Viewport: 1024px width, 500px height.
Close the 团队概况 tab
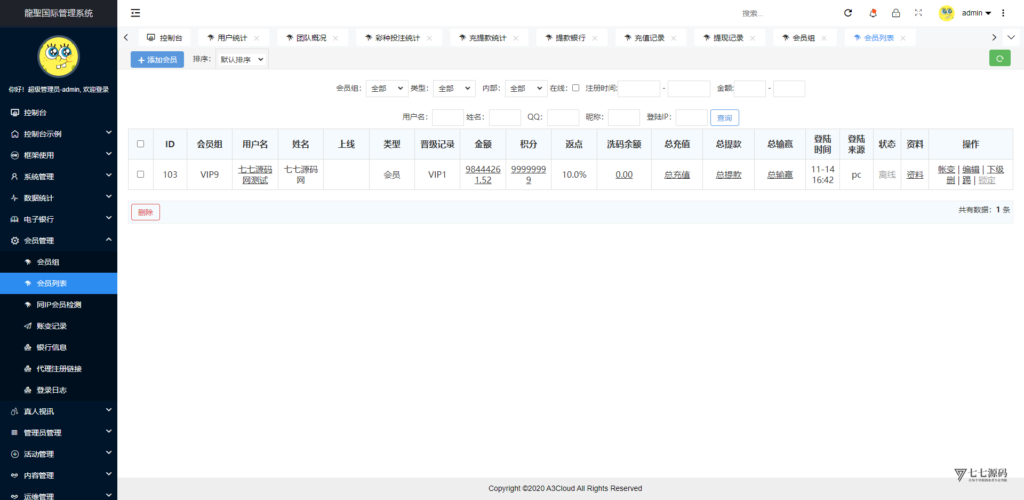click(x=336, y=38)
